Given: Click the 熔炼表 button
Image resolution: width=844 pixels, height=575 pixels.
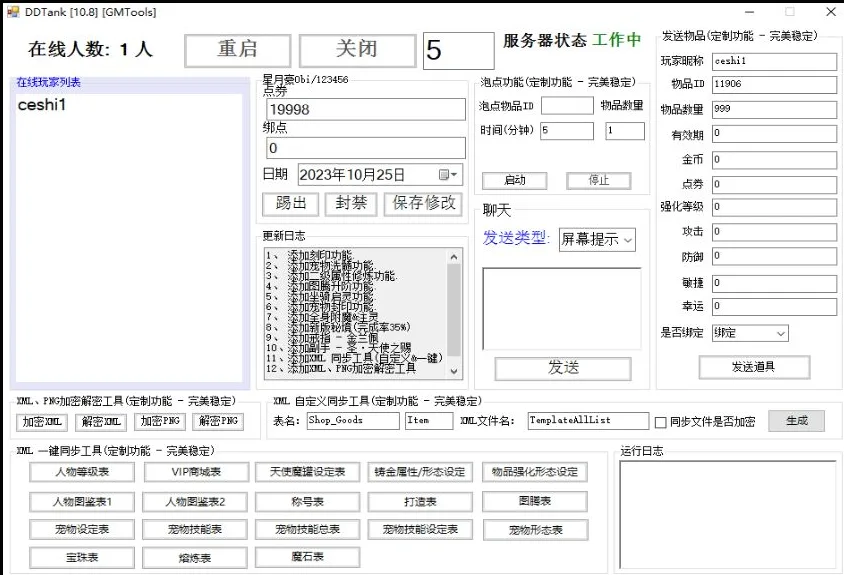Looking at the screenshot, I should pyautogui.click(x=195, y=558).
